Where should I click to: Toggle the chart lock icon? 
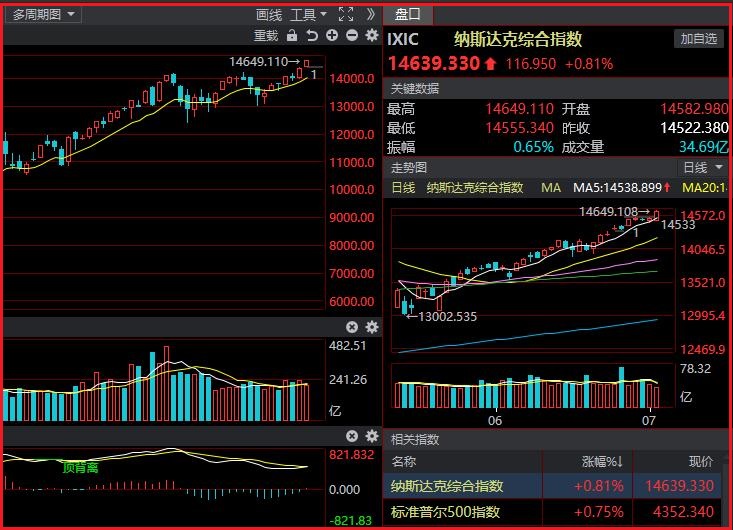click(x=292, y=36)
